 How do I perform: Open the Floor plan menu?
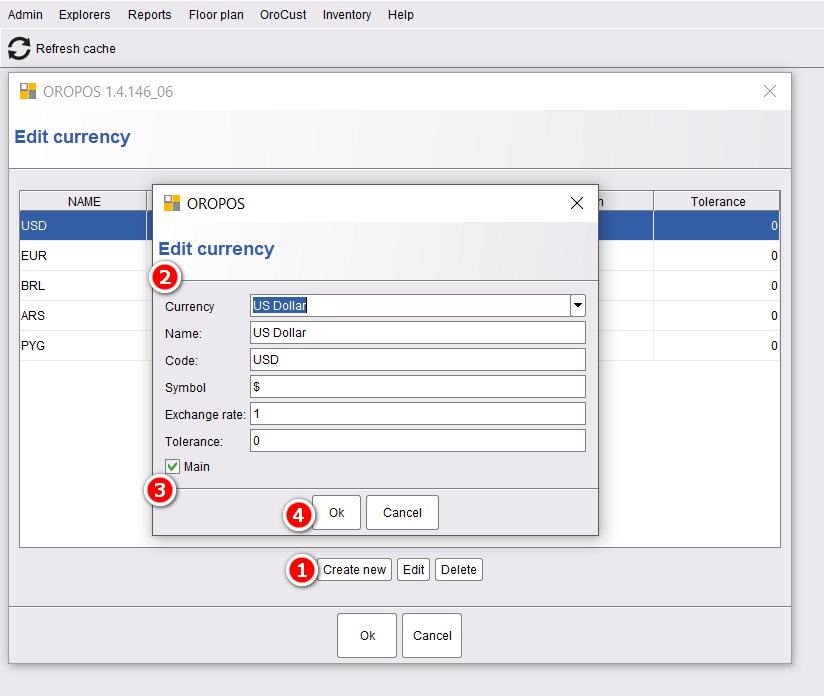(216, 15)
